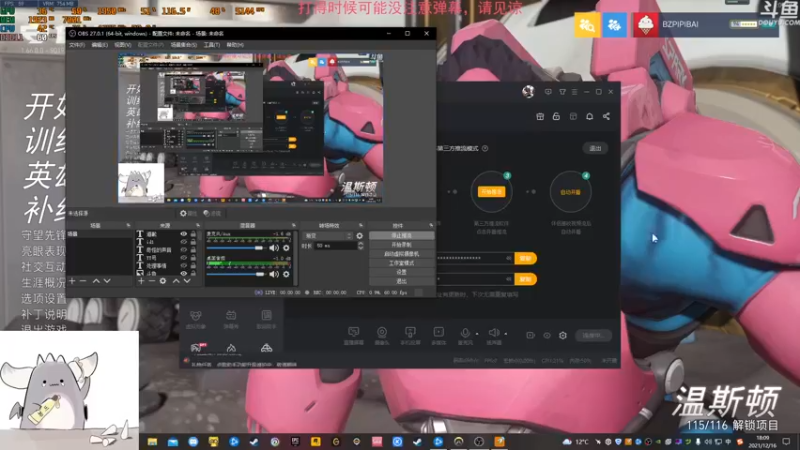800x450 pixels.
Task: Open the 编辑(E) menu in OBS
Action: 99,45
